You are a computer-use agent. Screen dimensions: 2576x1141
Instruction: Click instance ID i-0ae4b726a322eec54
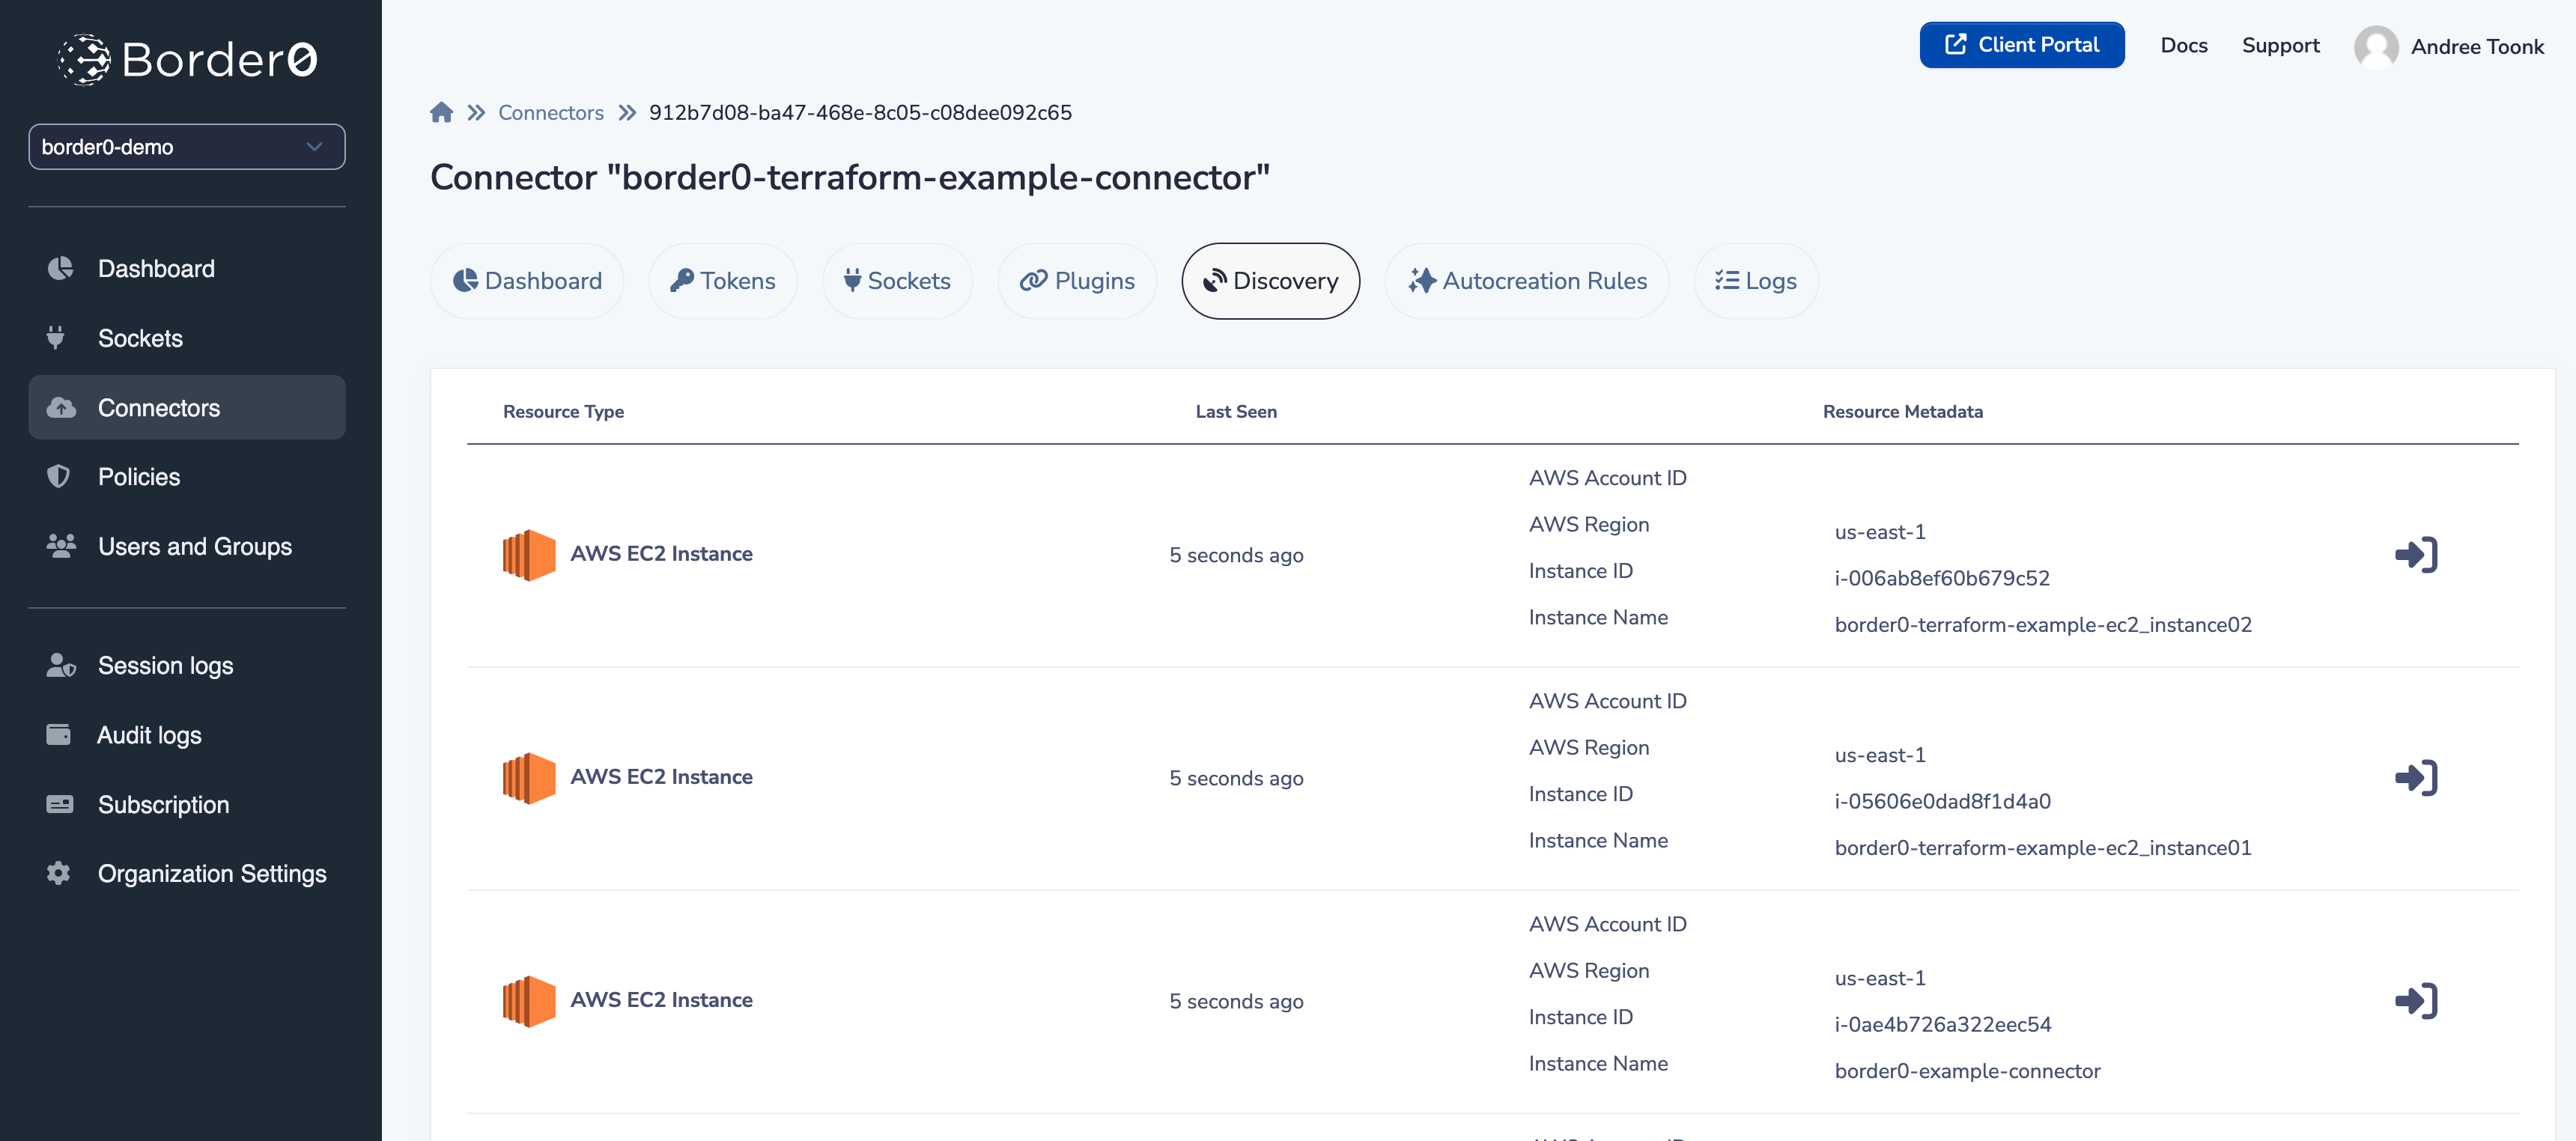coord(1942,1024)
